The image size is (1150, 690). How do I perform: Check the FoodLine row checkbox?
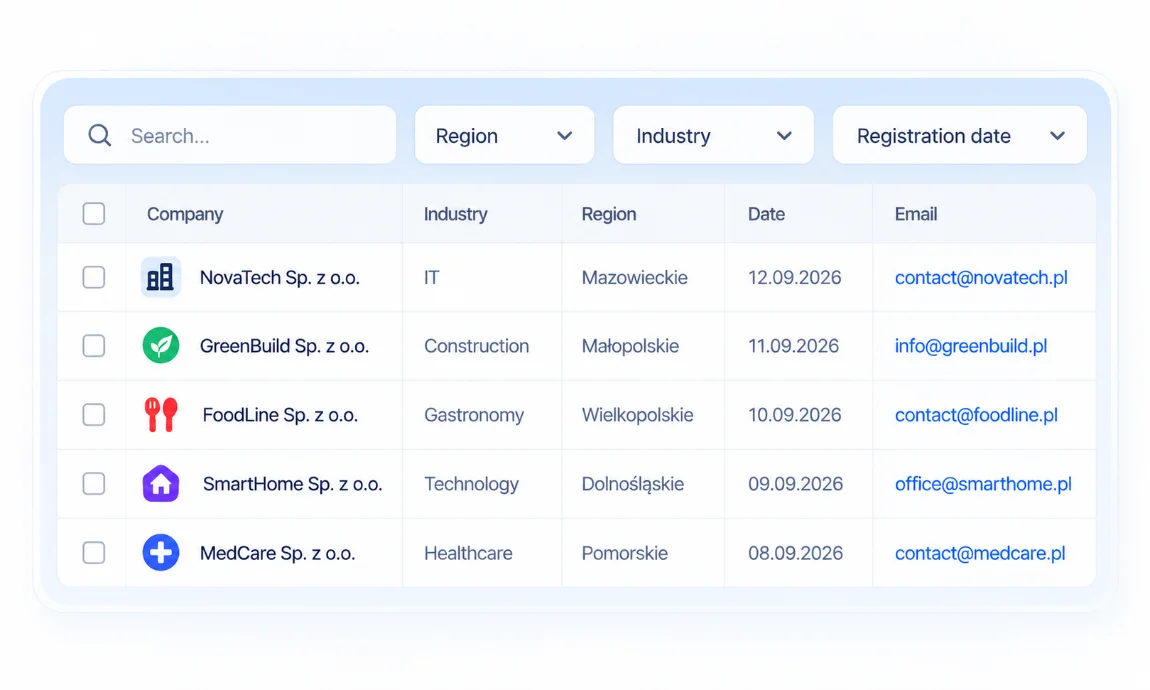tap(94, 414)
